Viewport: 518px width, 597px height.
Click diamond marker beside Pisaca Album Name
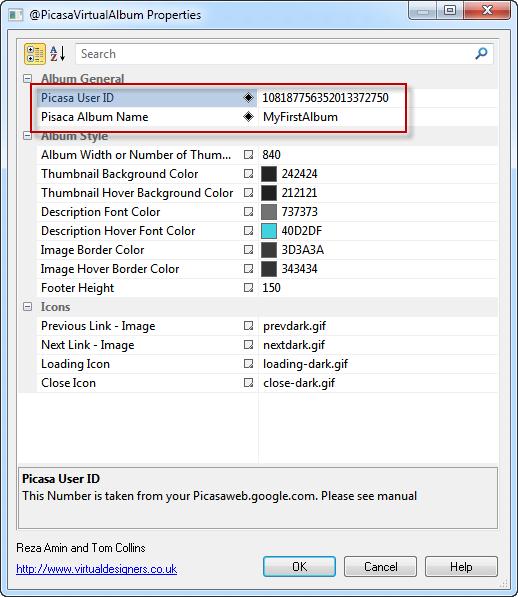tap(248, 117)
